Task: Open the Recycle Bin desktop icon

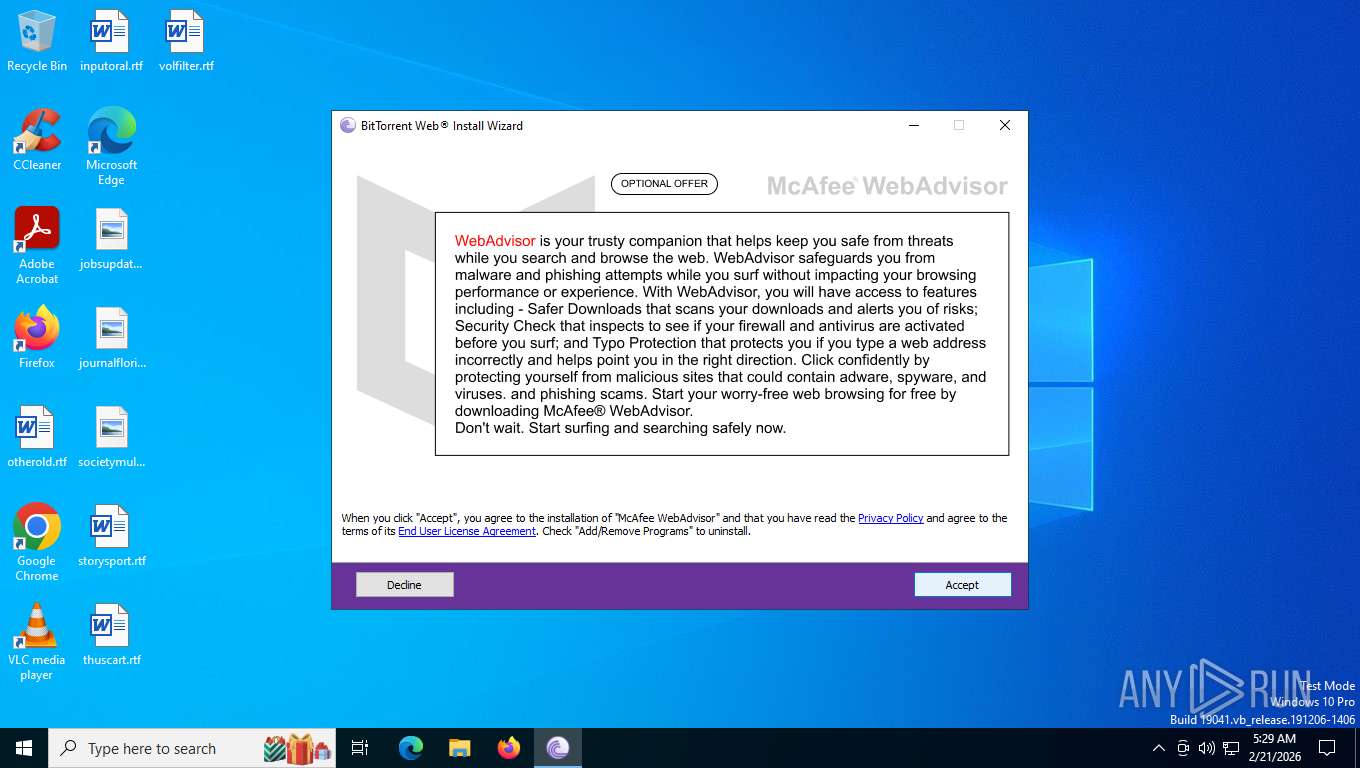Action: click(x=37, y=42)
